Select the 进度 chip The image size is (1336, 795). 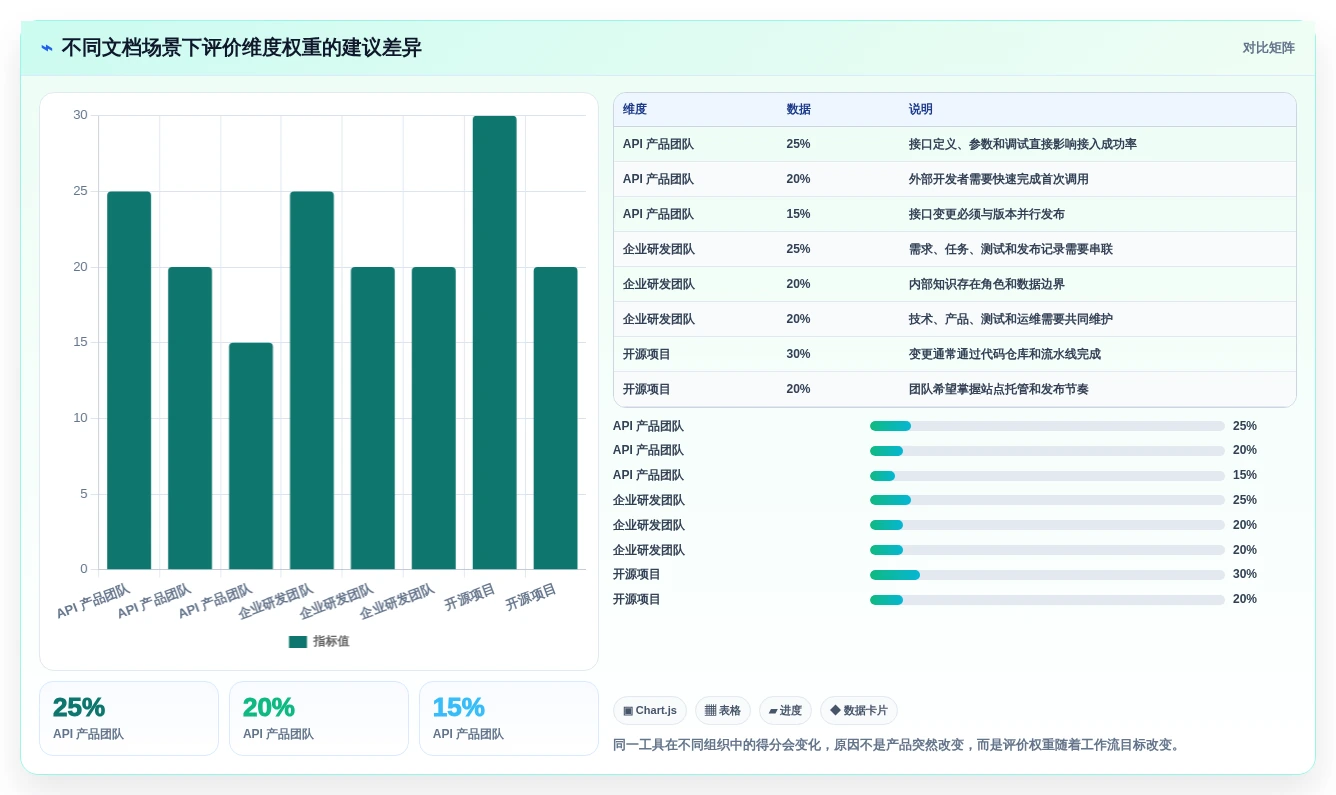[x=785, y=711]
